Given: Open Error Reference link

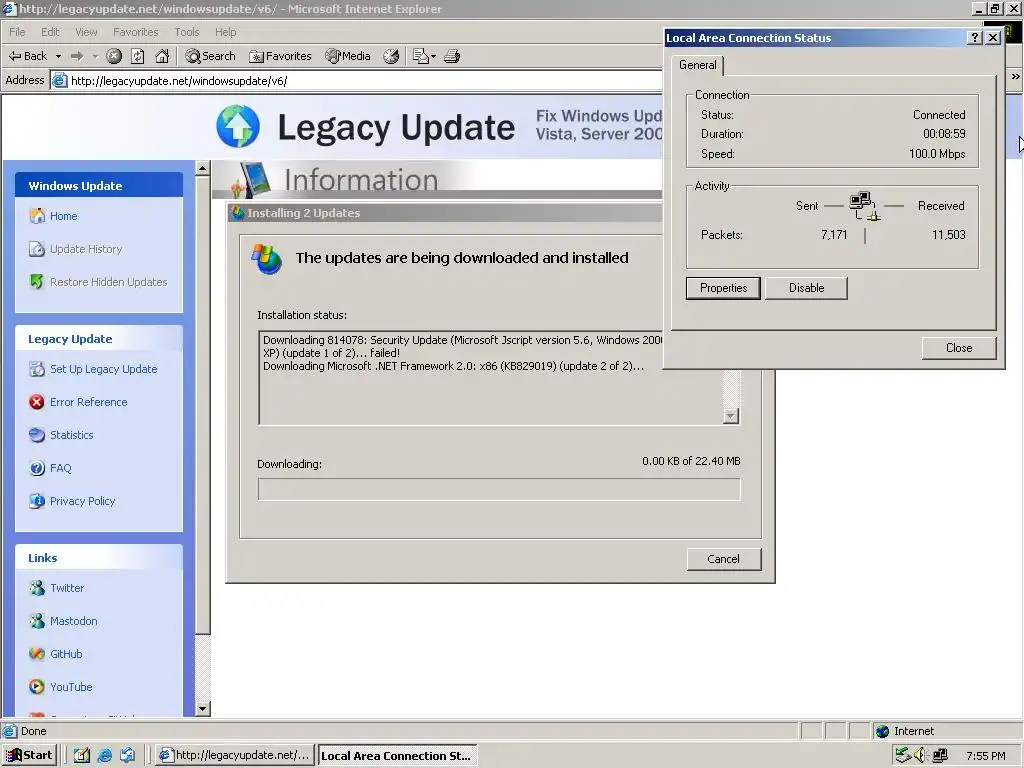Looking at the screenshot, I should pyautogui.click(x=88, y=402).
